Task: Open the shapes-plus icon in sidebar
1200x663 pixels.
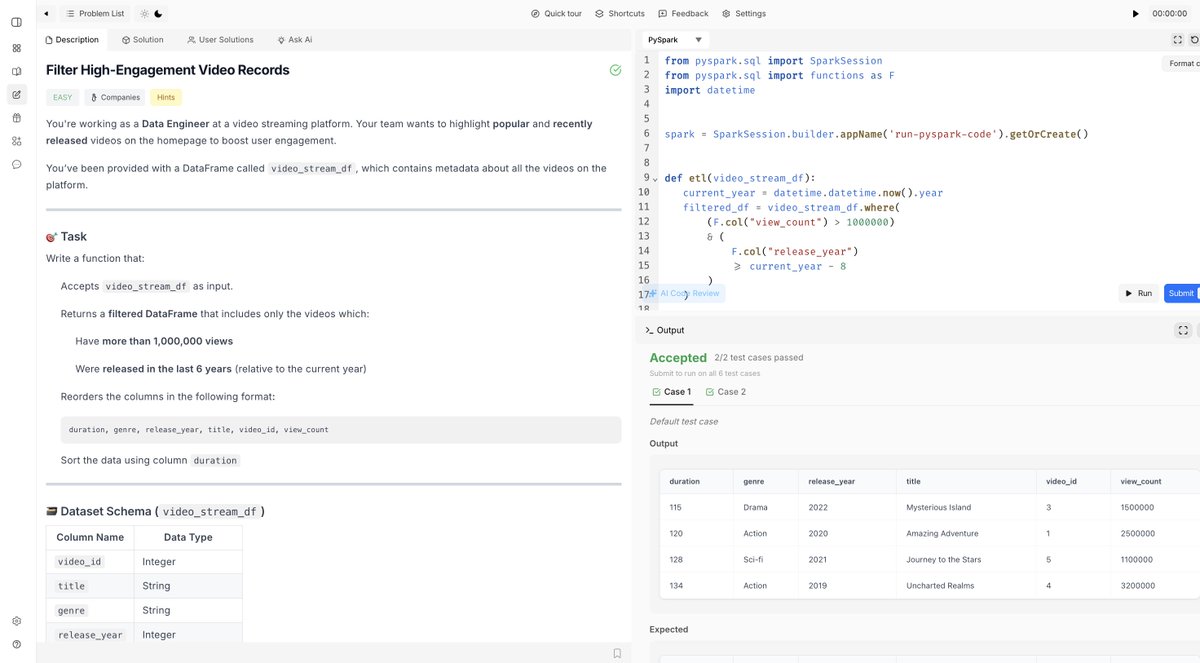Action: (x=16, y=141)
